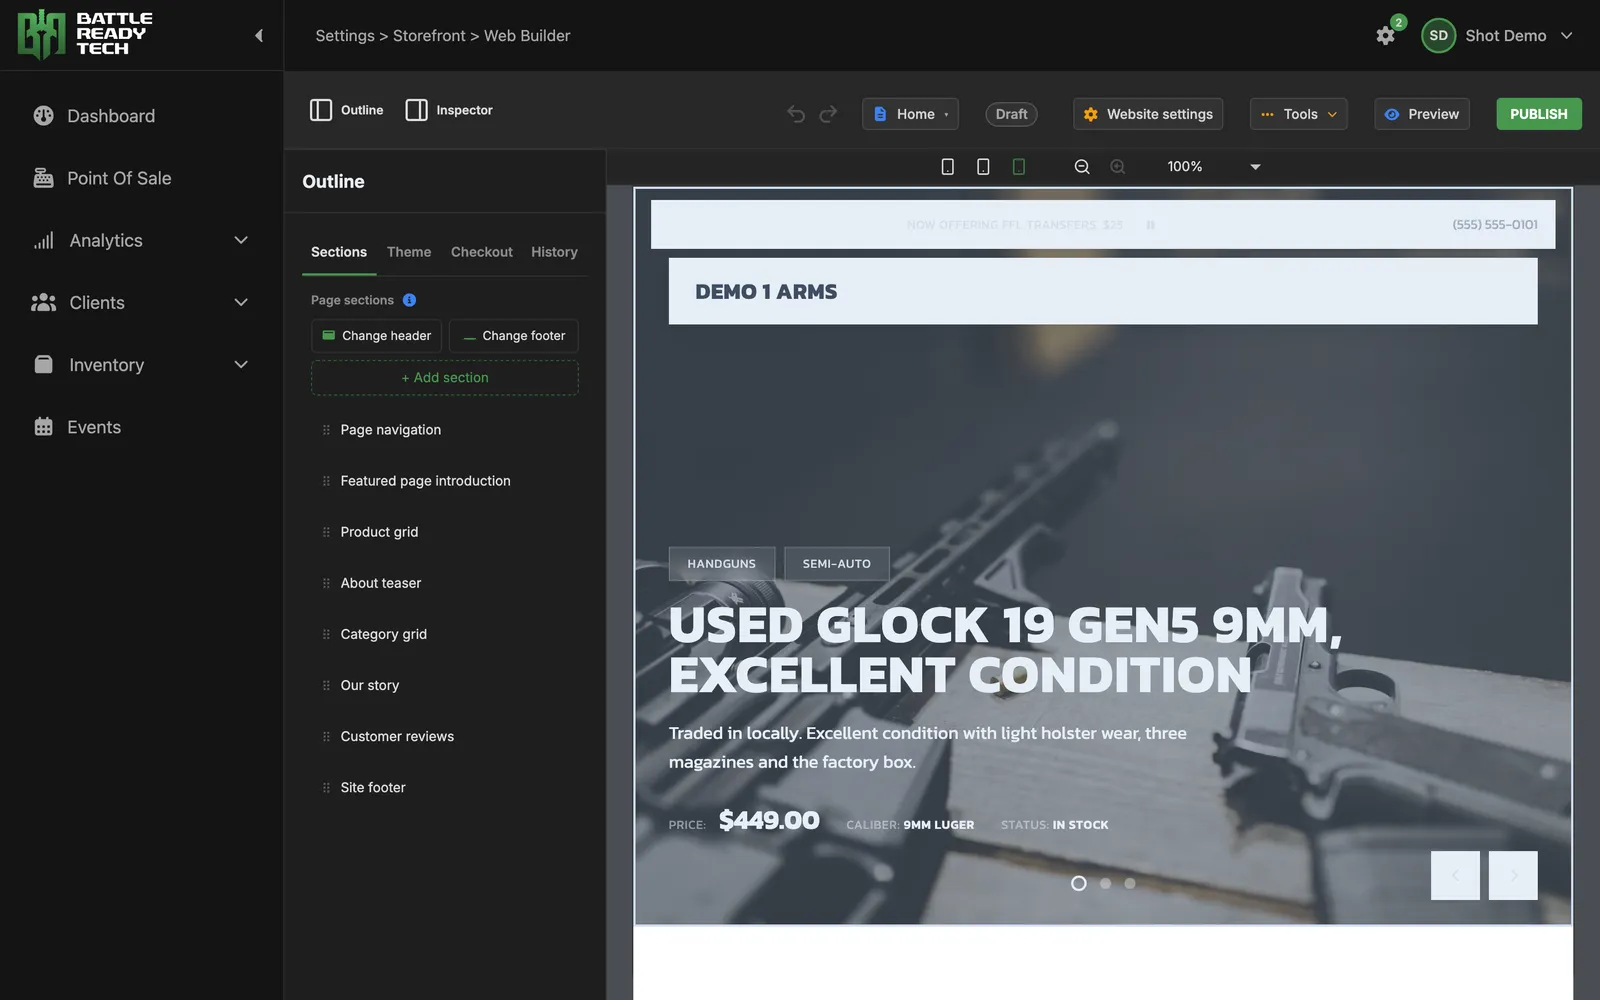Click the SD user avatar

[x=1438, y=35]
